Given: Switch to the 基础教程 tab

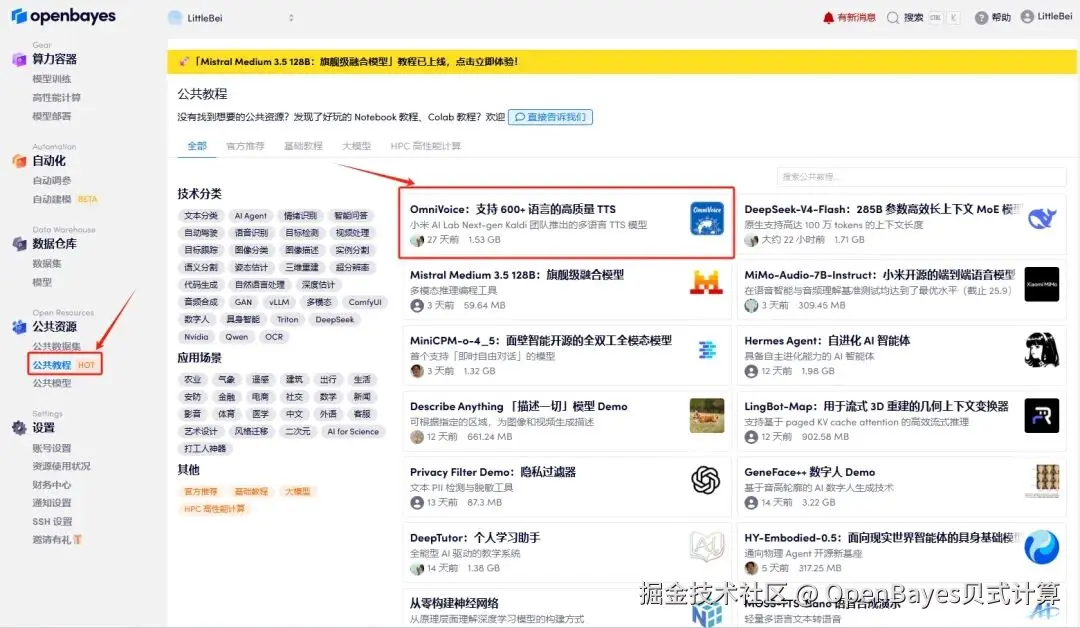Looking at the screenshot, I should coord(303,146).
